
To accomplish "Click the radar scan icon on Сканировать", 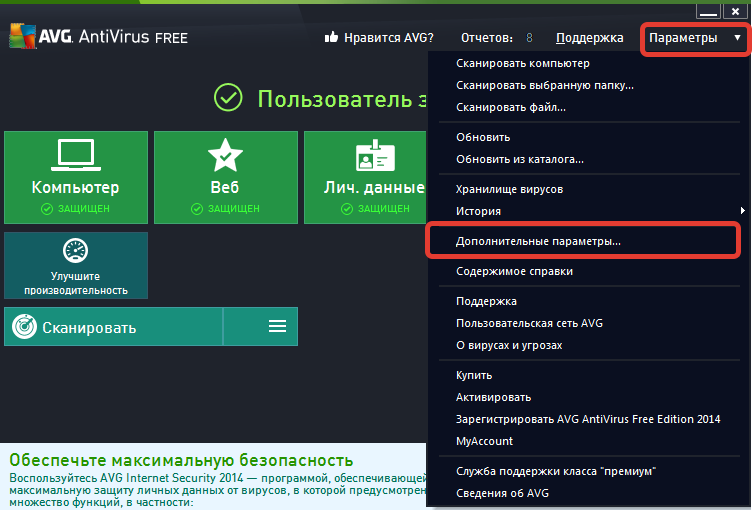I will 25,327.
